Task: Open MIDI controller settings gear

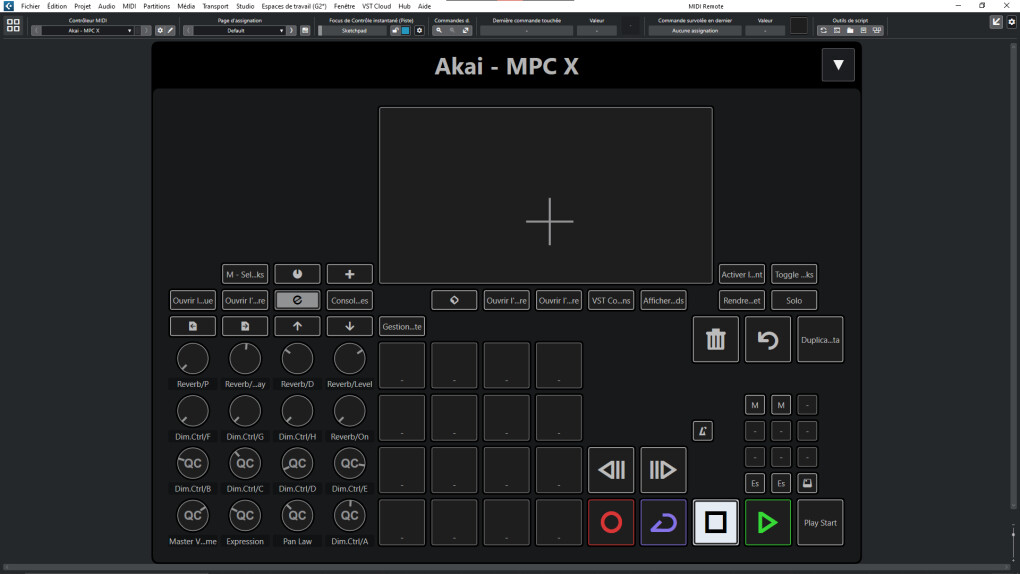Action: (x=160, y=31)
